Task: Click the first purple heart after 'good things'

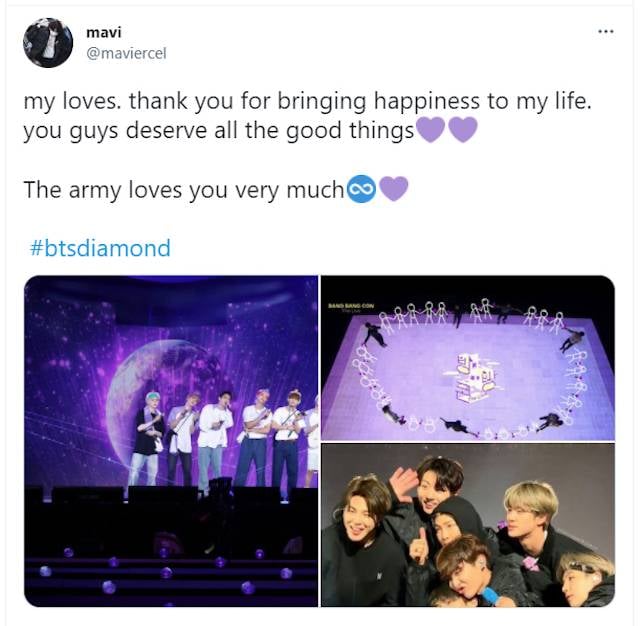Action: coord(430,130)
